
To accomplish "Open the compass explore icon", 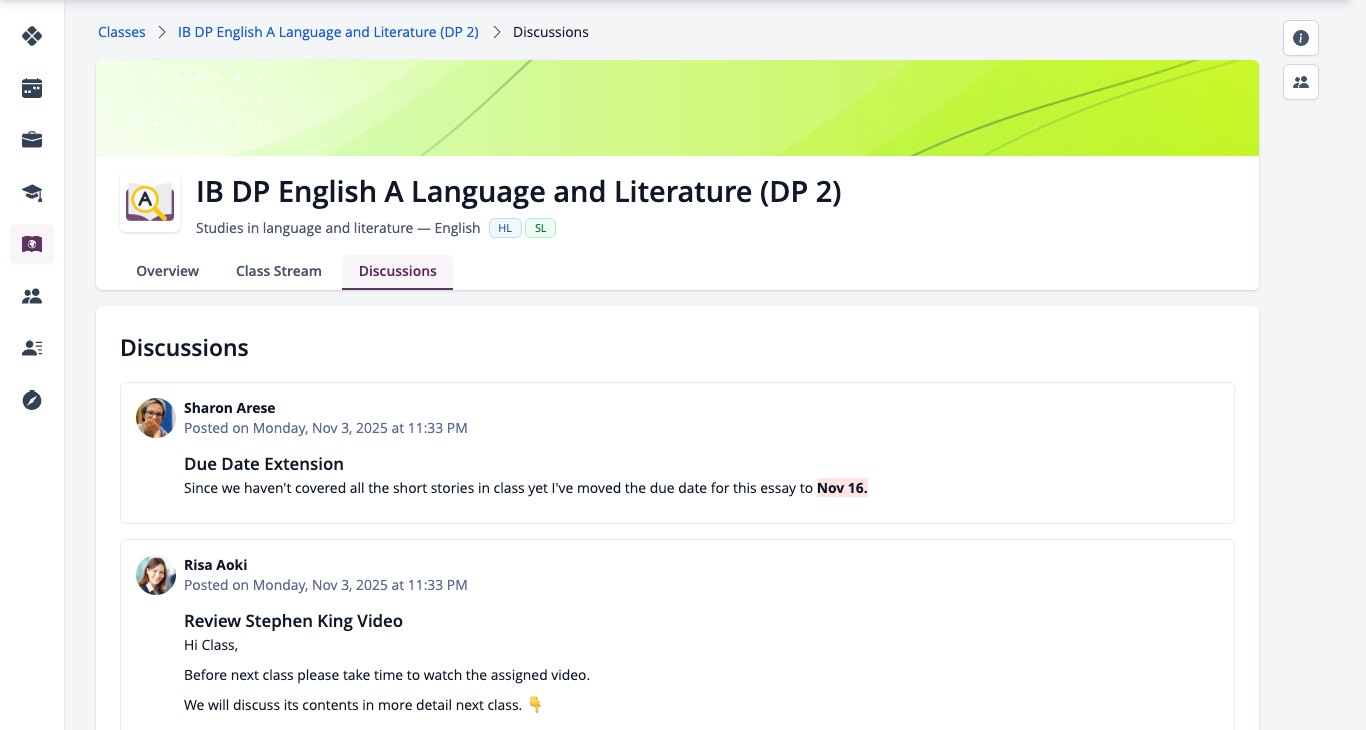I will (x=32, y=400).
